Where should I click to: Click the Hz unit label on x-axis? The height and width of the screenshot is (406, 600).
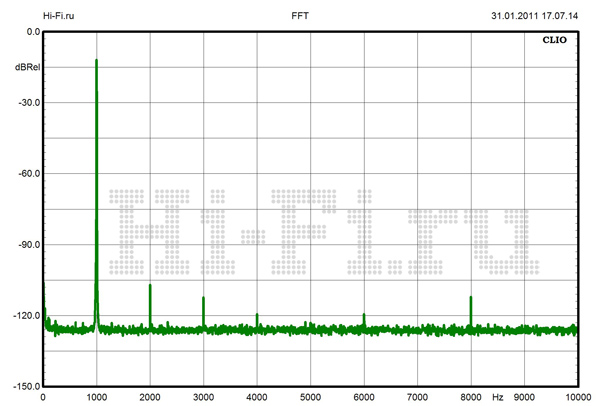point(497,397)
